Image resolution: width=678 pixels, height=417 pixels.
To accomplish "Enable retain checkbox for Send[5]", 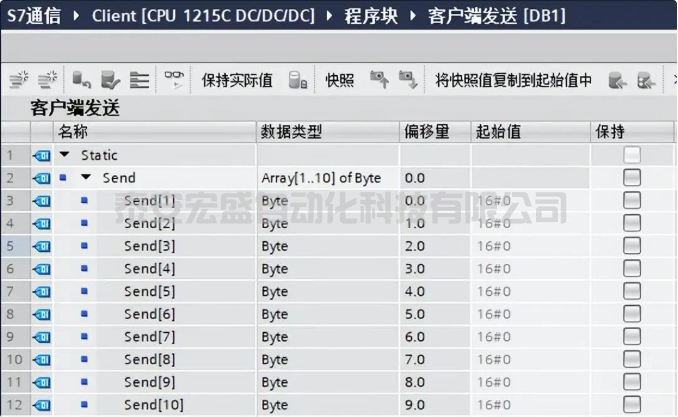I will point(631,291).
